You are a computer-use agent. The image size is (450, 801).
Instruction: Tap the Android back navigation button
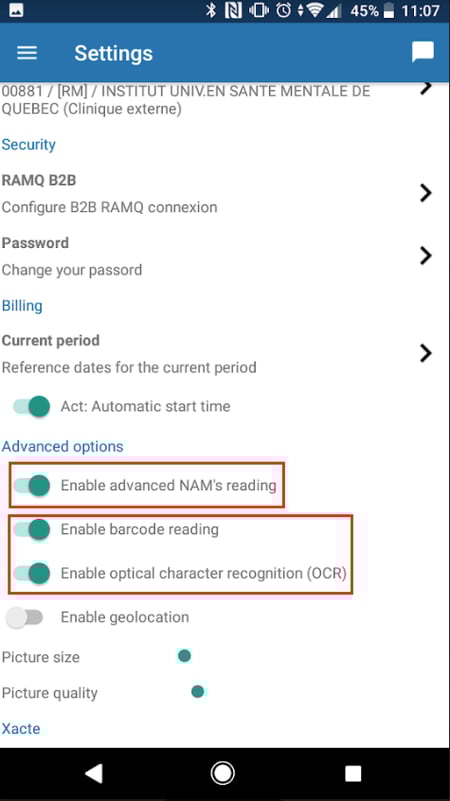click(x=94, y=774)
